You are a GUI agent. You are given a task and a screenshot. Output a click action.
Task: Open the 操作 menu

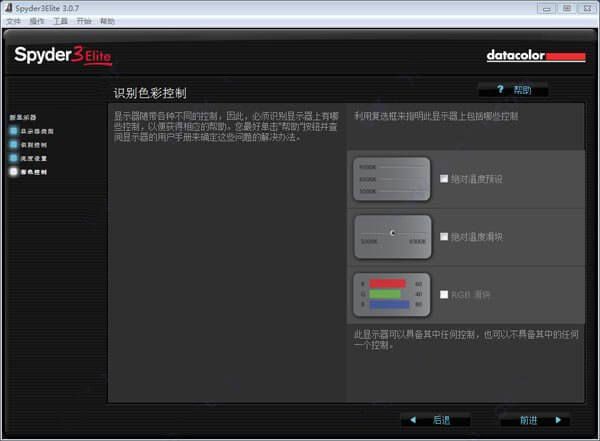click(x=37, y=21)
